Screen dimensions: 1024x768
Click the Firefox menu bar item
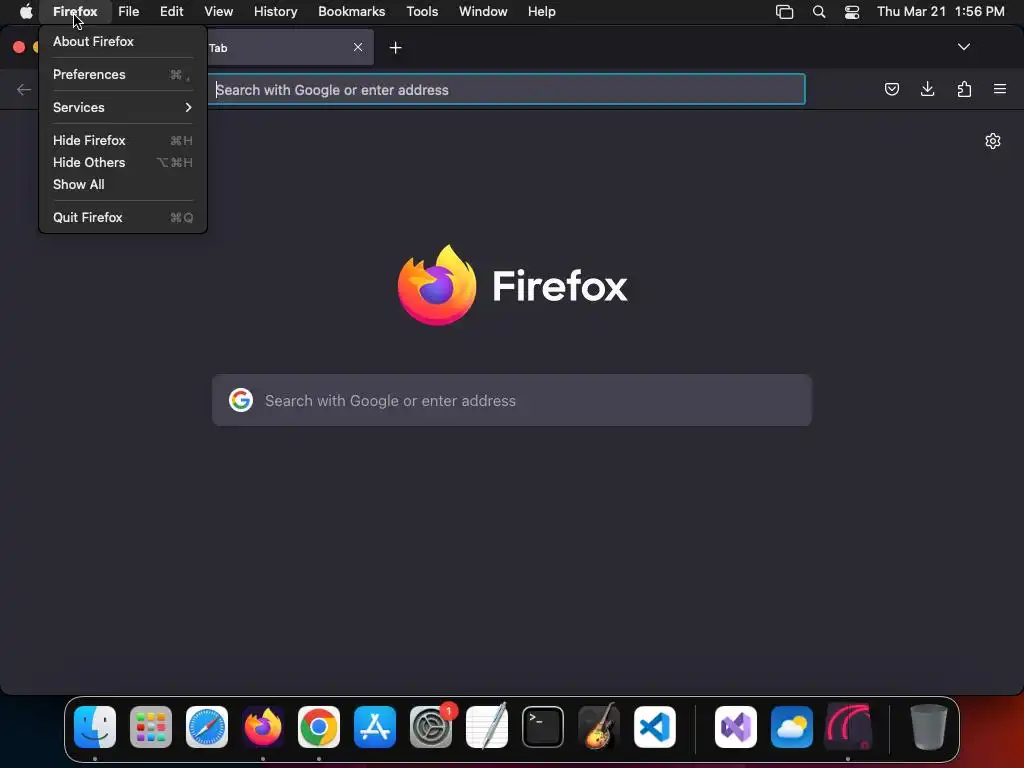[x=75, y=12]
